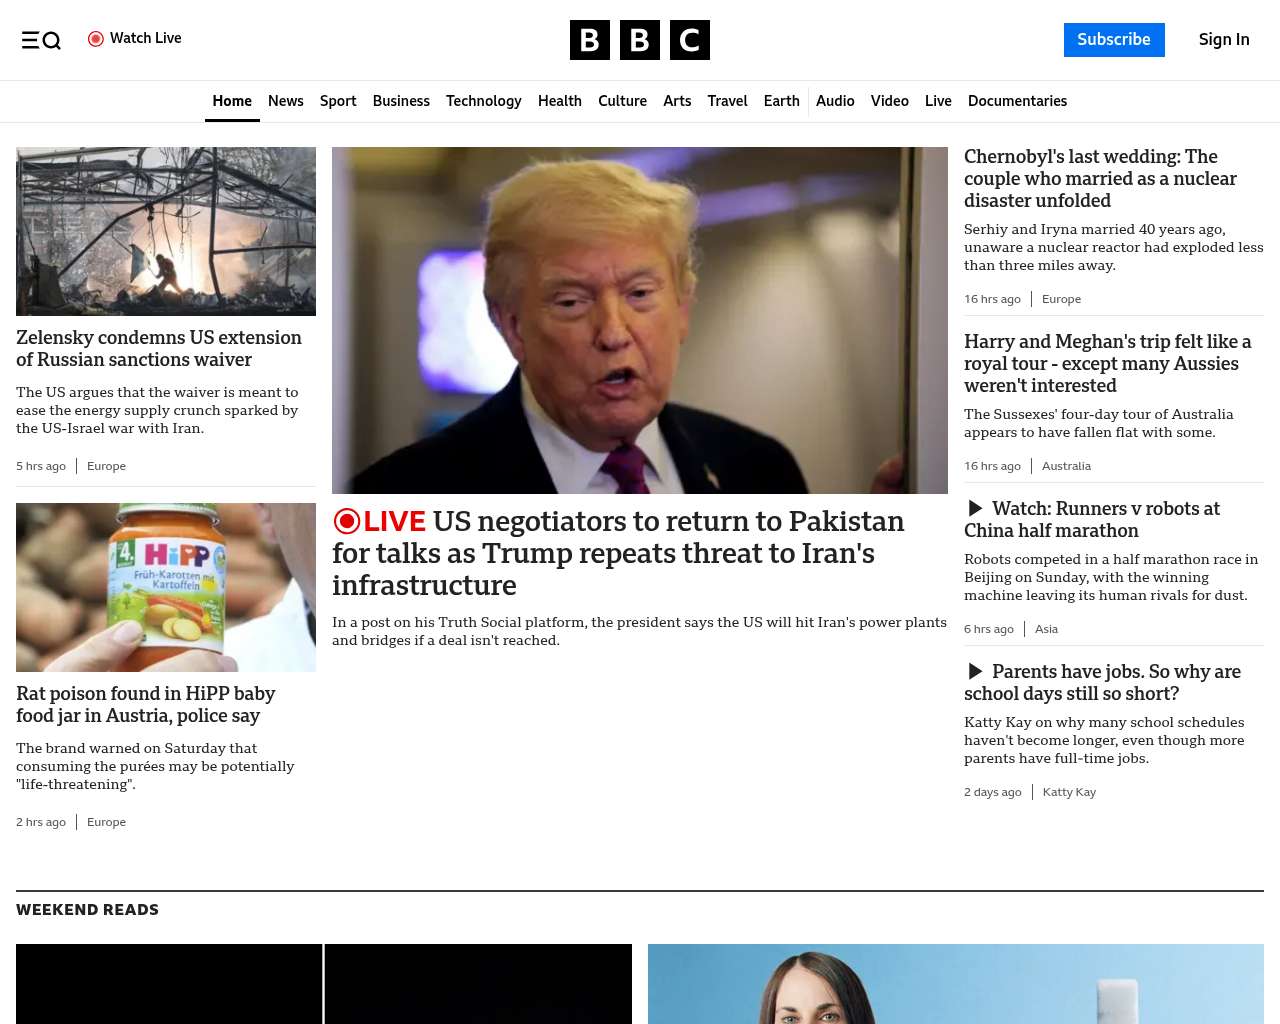Click the Europe tag under HiPP story
Screen dimensions: 1280x1024
pyautogui.click(x=106, y=822)
